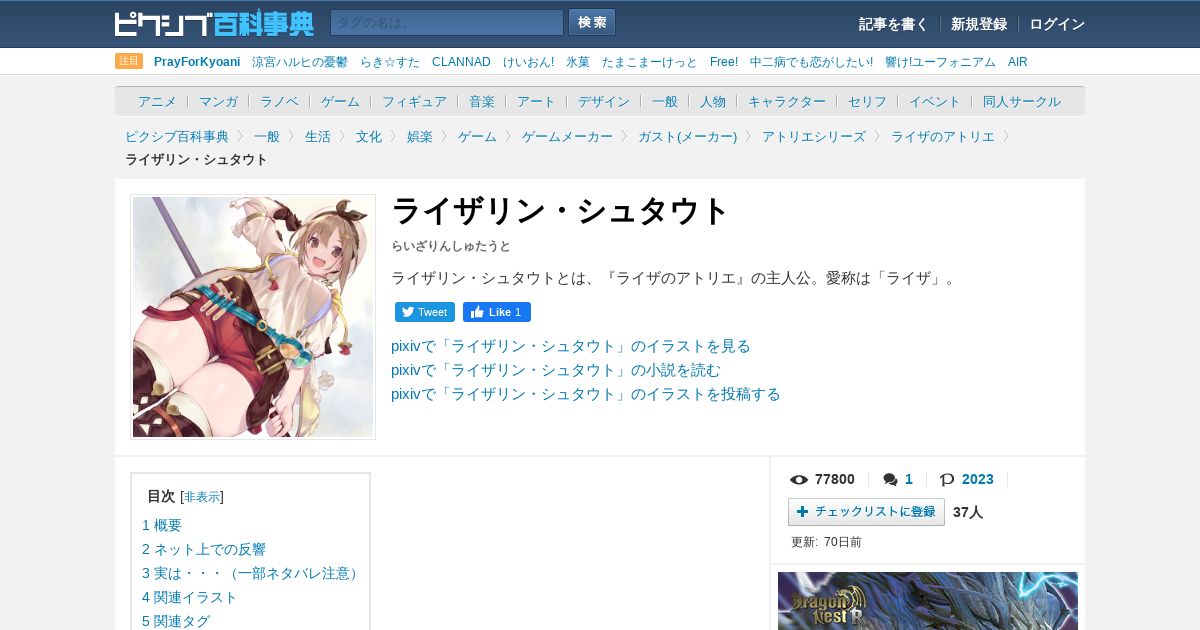Click the 注目 highlight badge
The width and height of the screenshot is (1200, 630).
[x=129, y=61]
